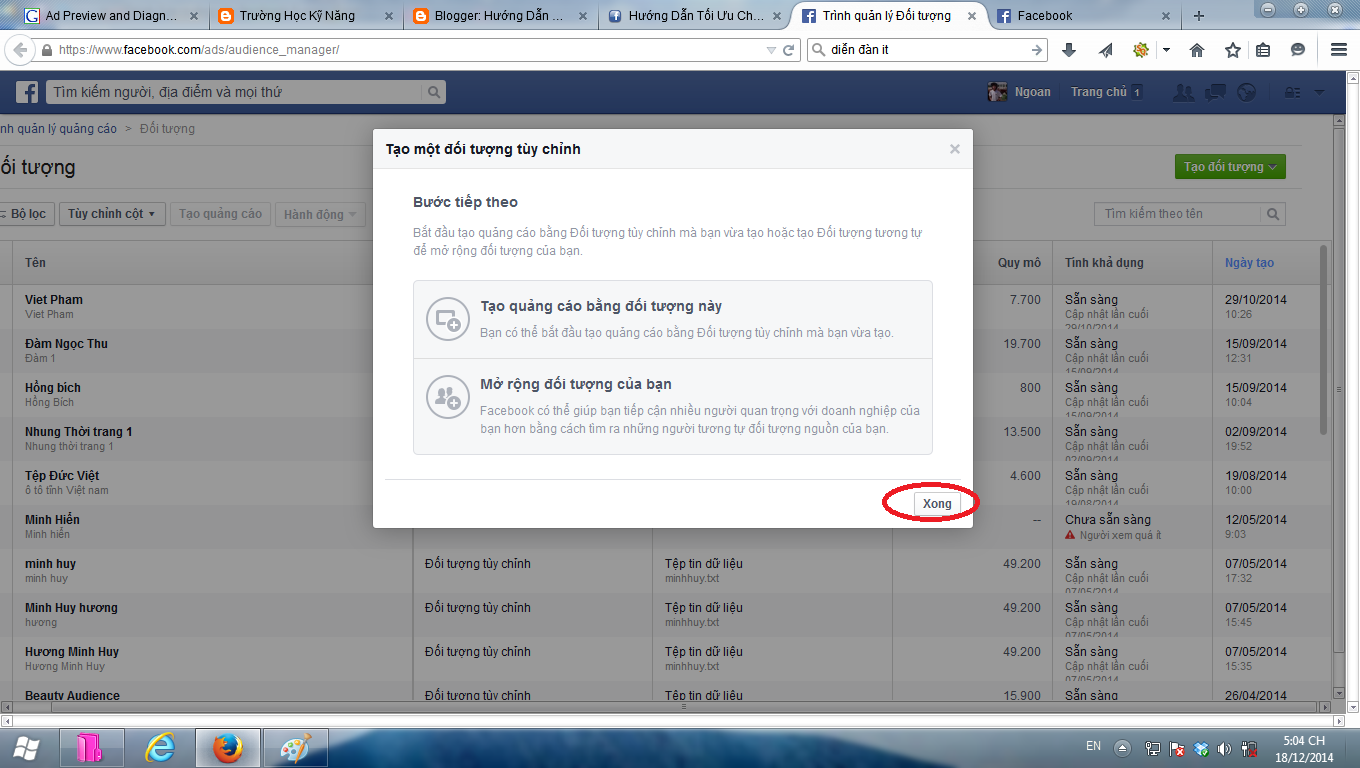Open Facebook account dropdown arrow
The width and height of the screenshot is (1360, 768).
coord(1319,92)
